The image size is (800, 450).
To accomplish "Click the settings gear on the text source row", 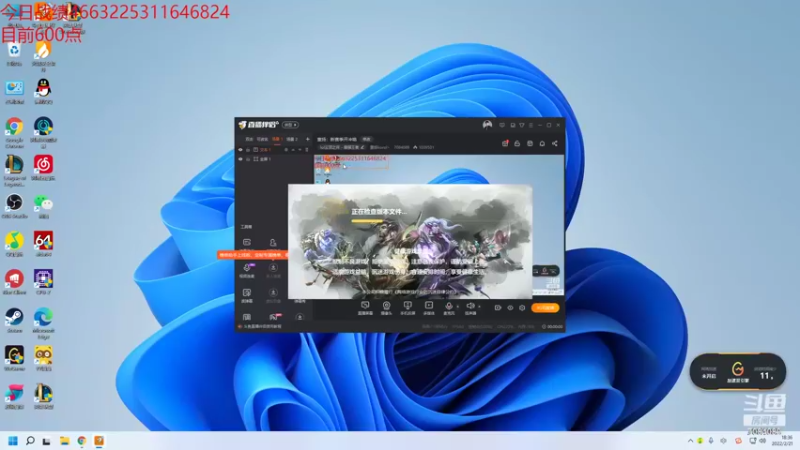I will [286, 150].
